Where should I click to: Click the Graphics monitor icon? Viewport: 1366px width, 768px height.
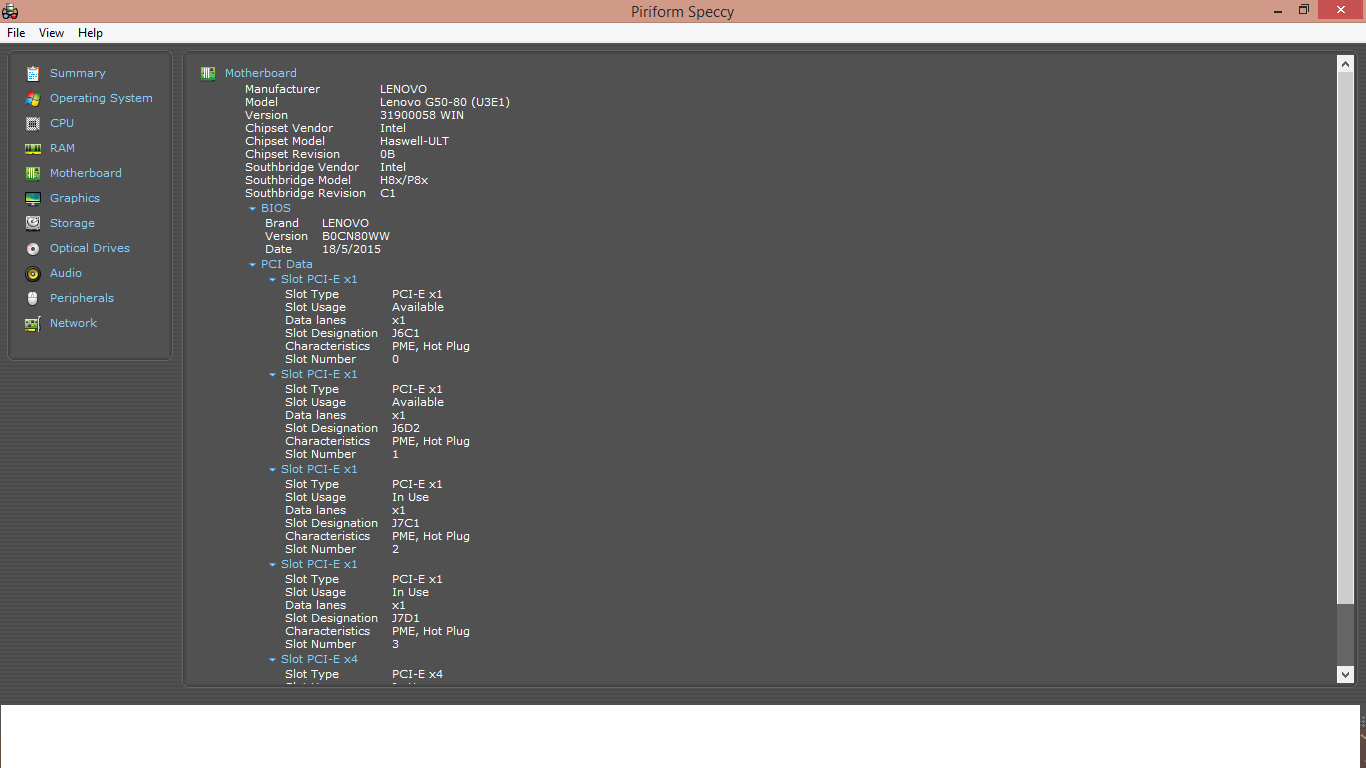click(33, 198)
